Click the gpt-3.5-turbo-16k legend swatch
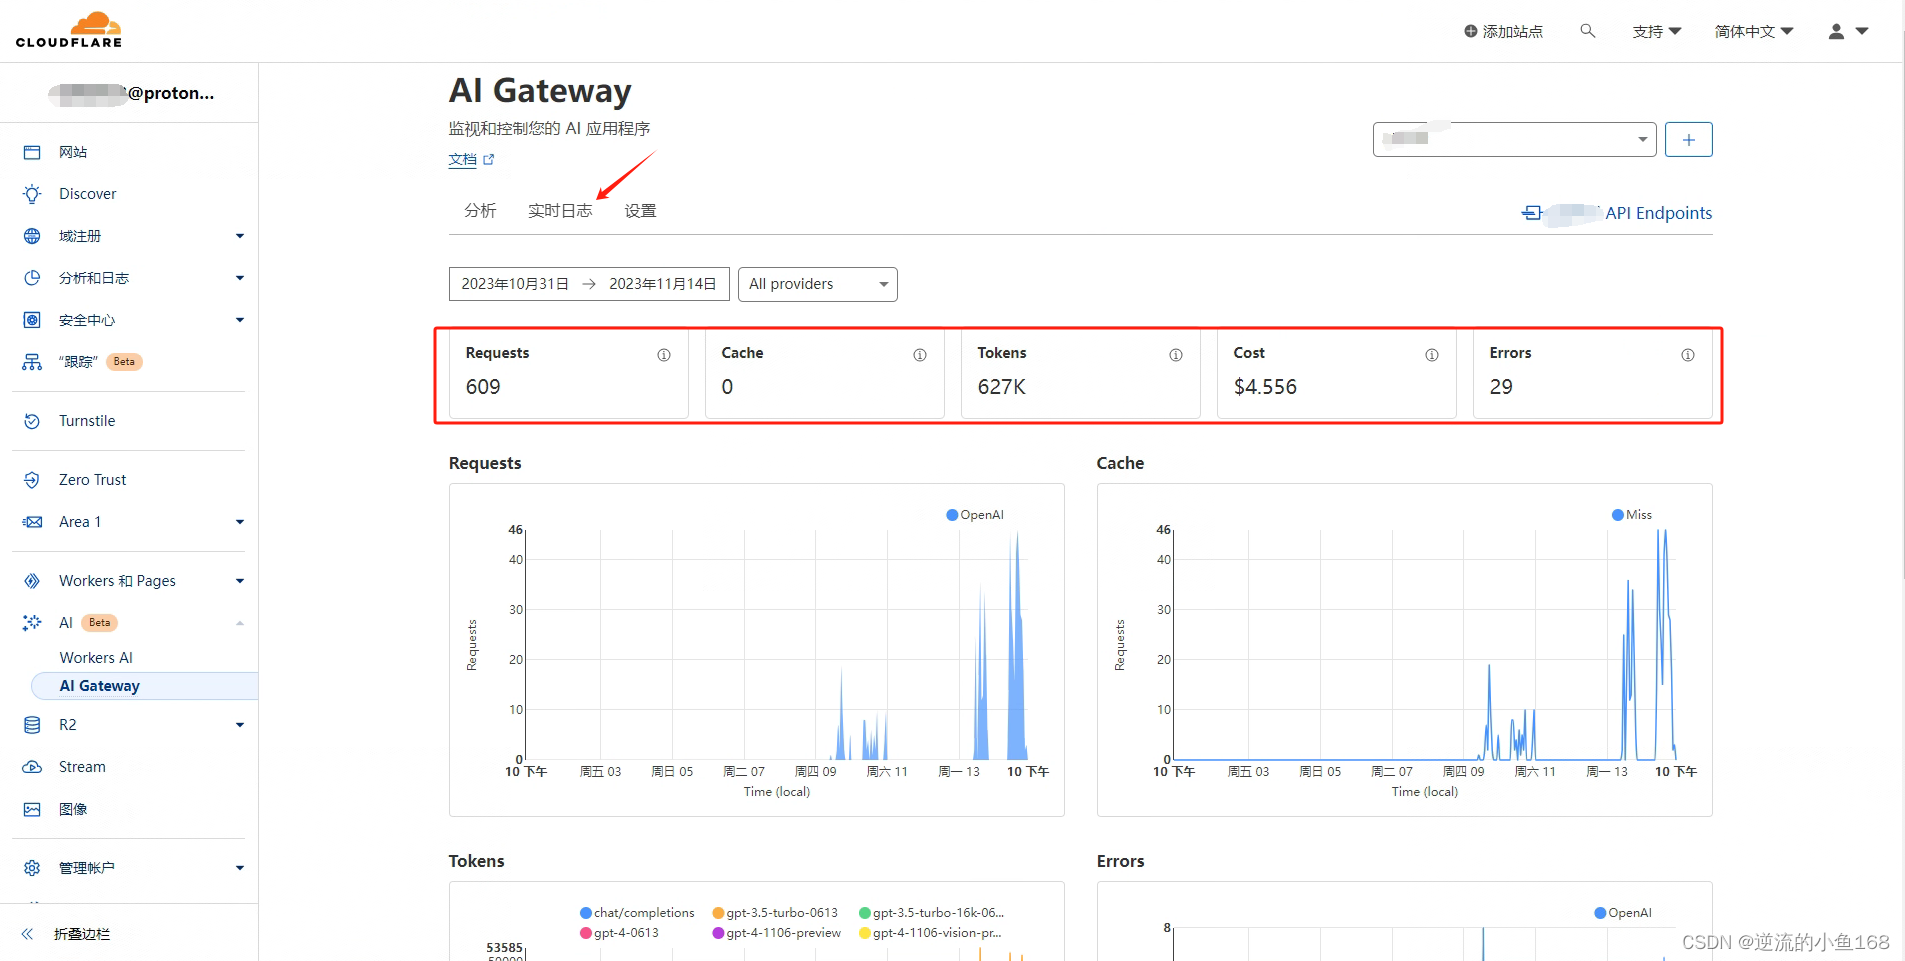This screenshot has width=1905, height=961. click(x=865, y=913)
